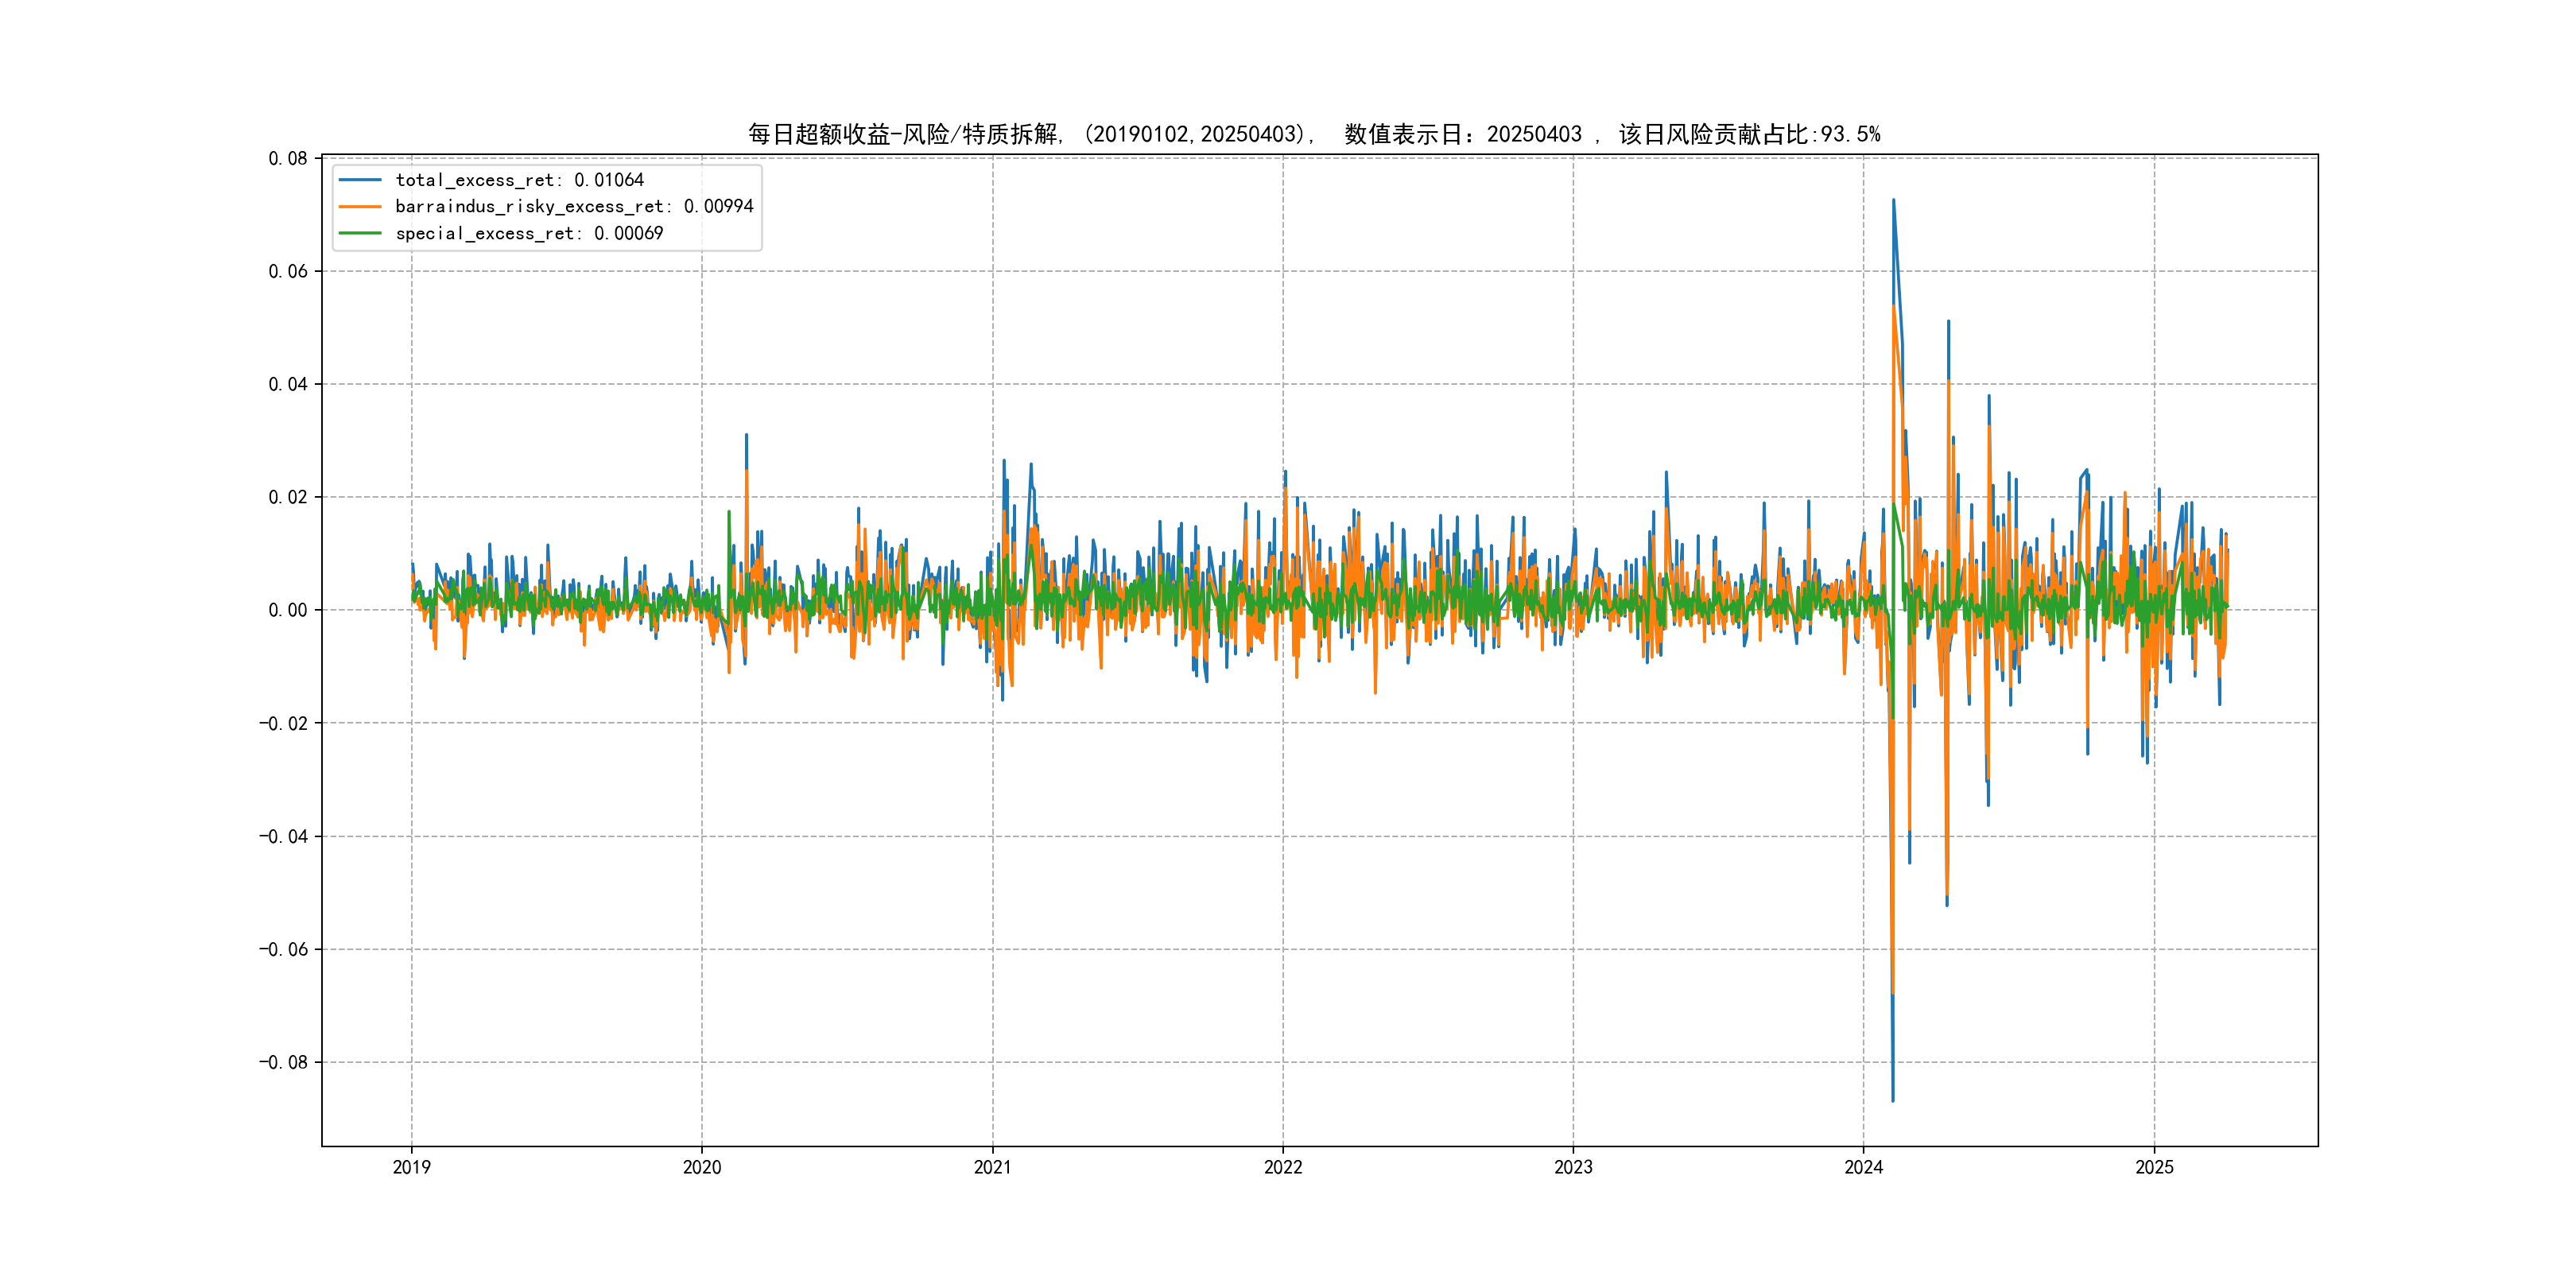The width and height of the screenshot is (2576, 1288).
Task: Click the 0.00 y-axis tick label
Action: pyautogui.click(x=288, y=610)
